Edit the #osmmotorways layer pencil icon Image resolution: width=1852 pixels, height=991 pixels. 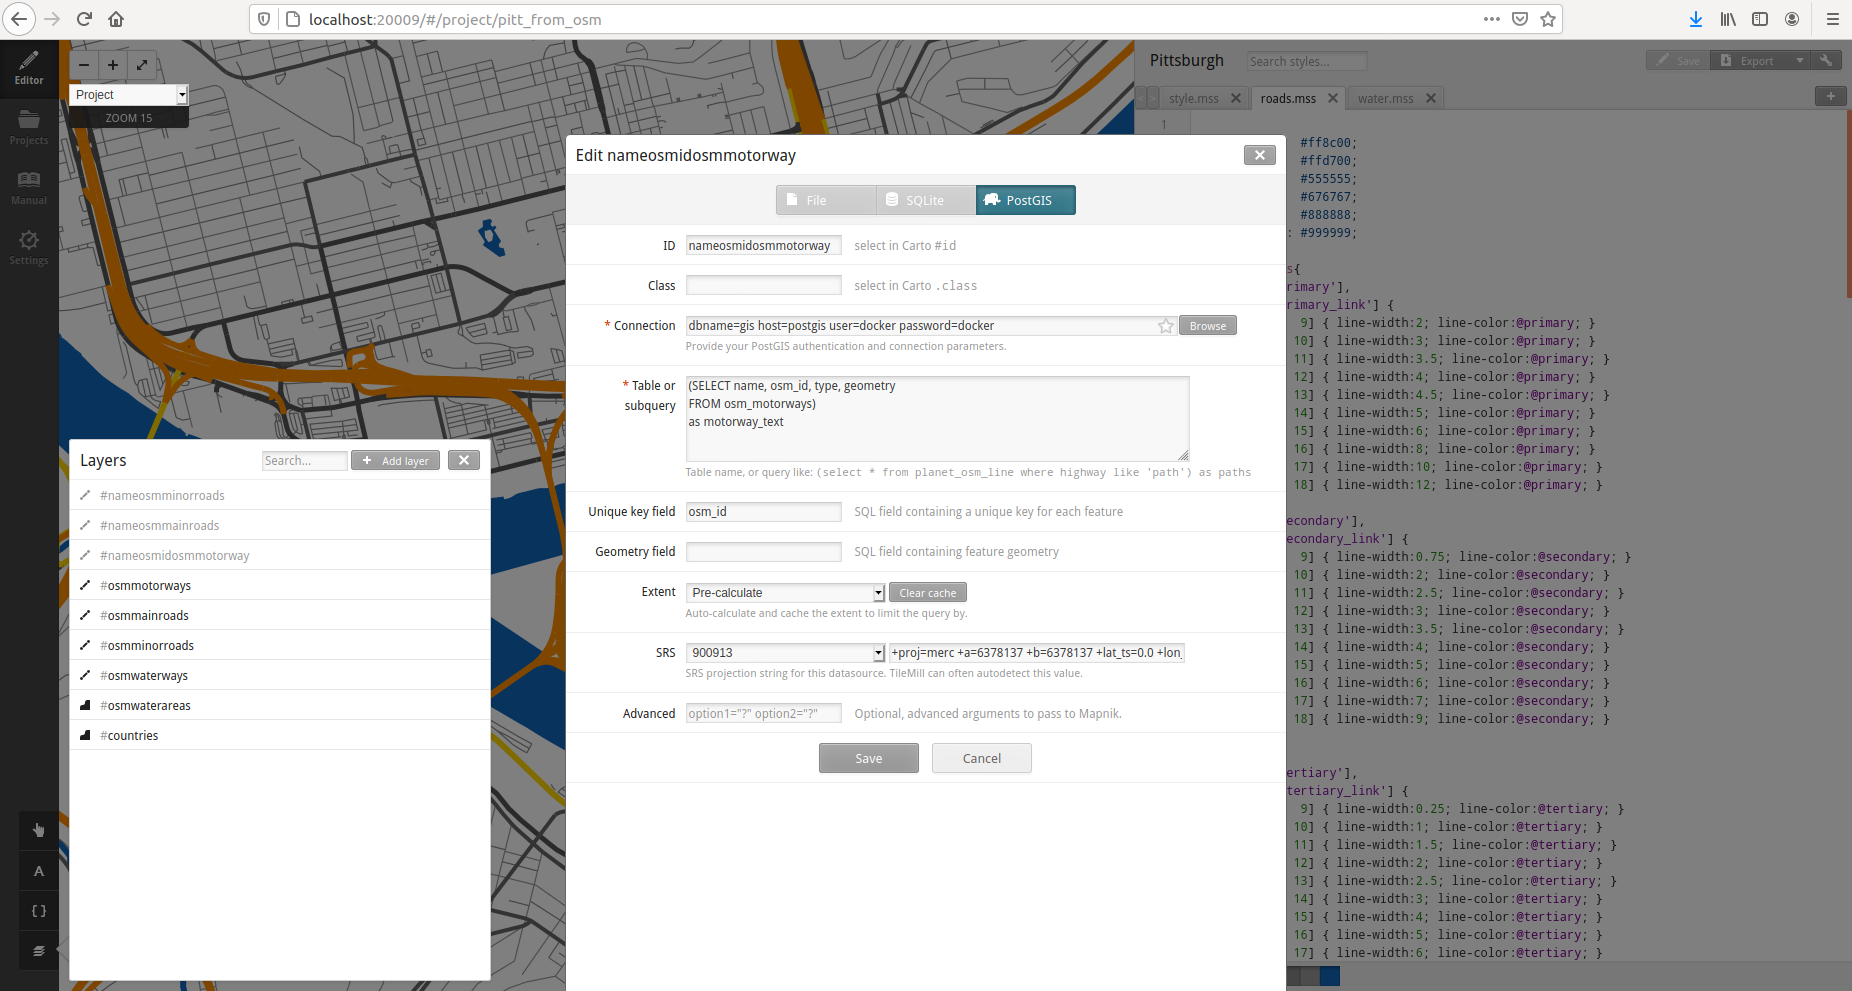[85, 585]
